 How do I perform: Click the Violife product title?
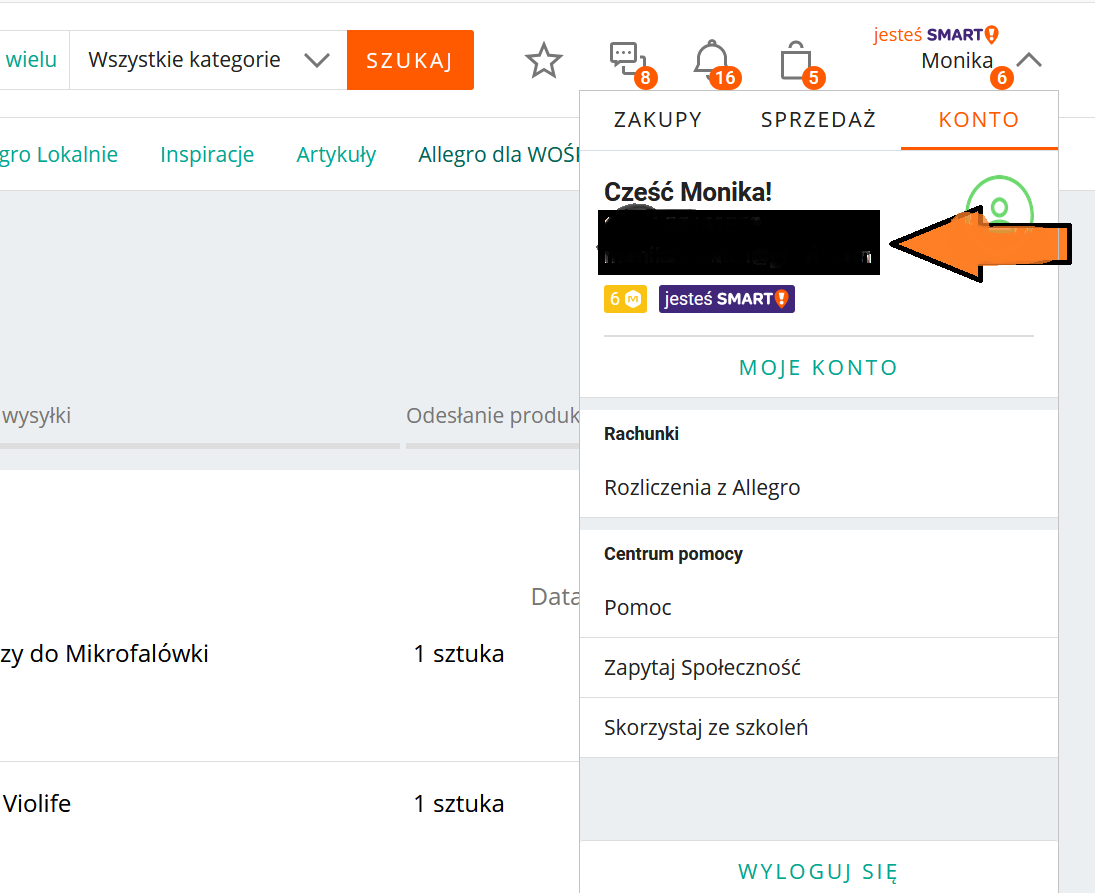(x=36, y=804)
